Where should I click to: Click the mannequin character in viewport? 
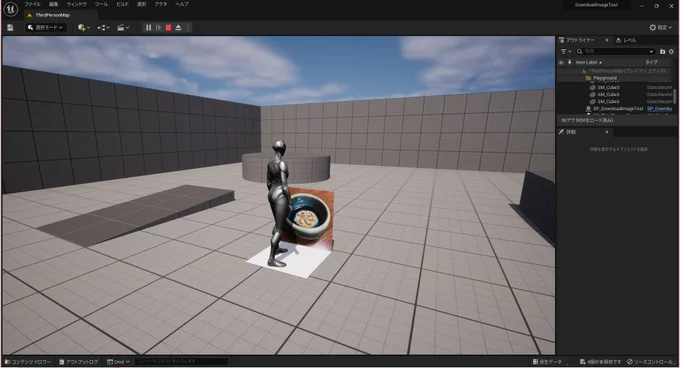(278, 203)
